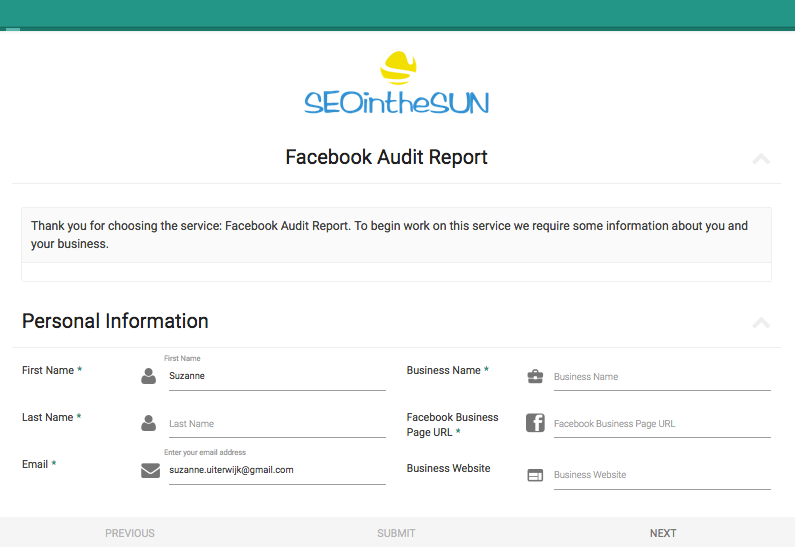Click the Business Name label

(x=447, y=371)
